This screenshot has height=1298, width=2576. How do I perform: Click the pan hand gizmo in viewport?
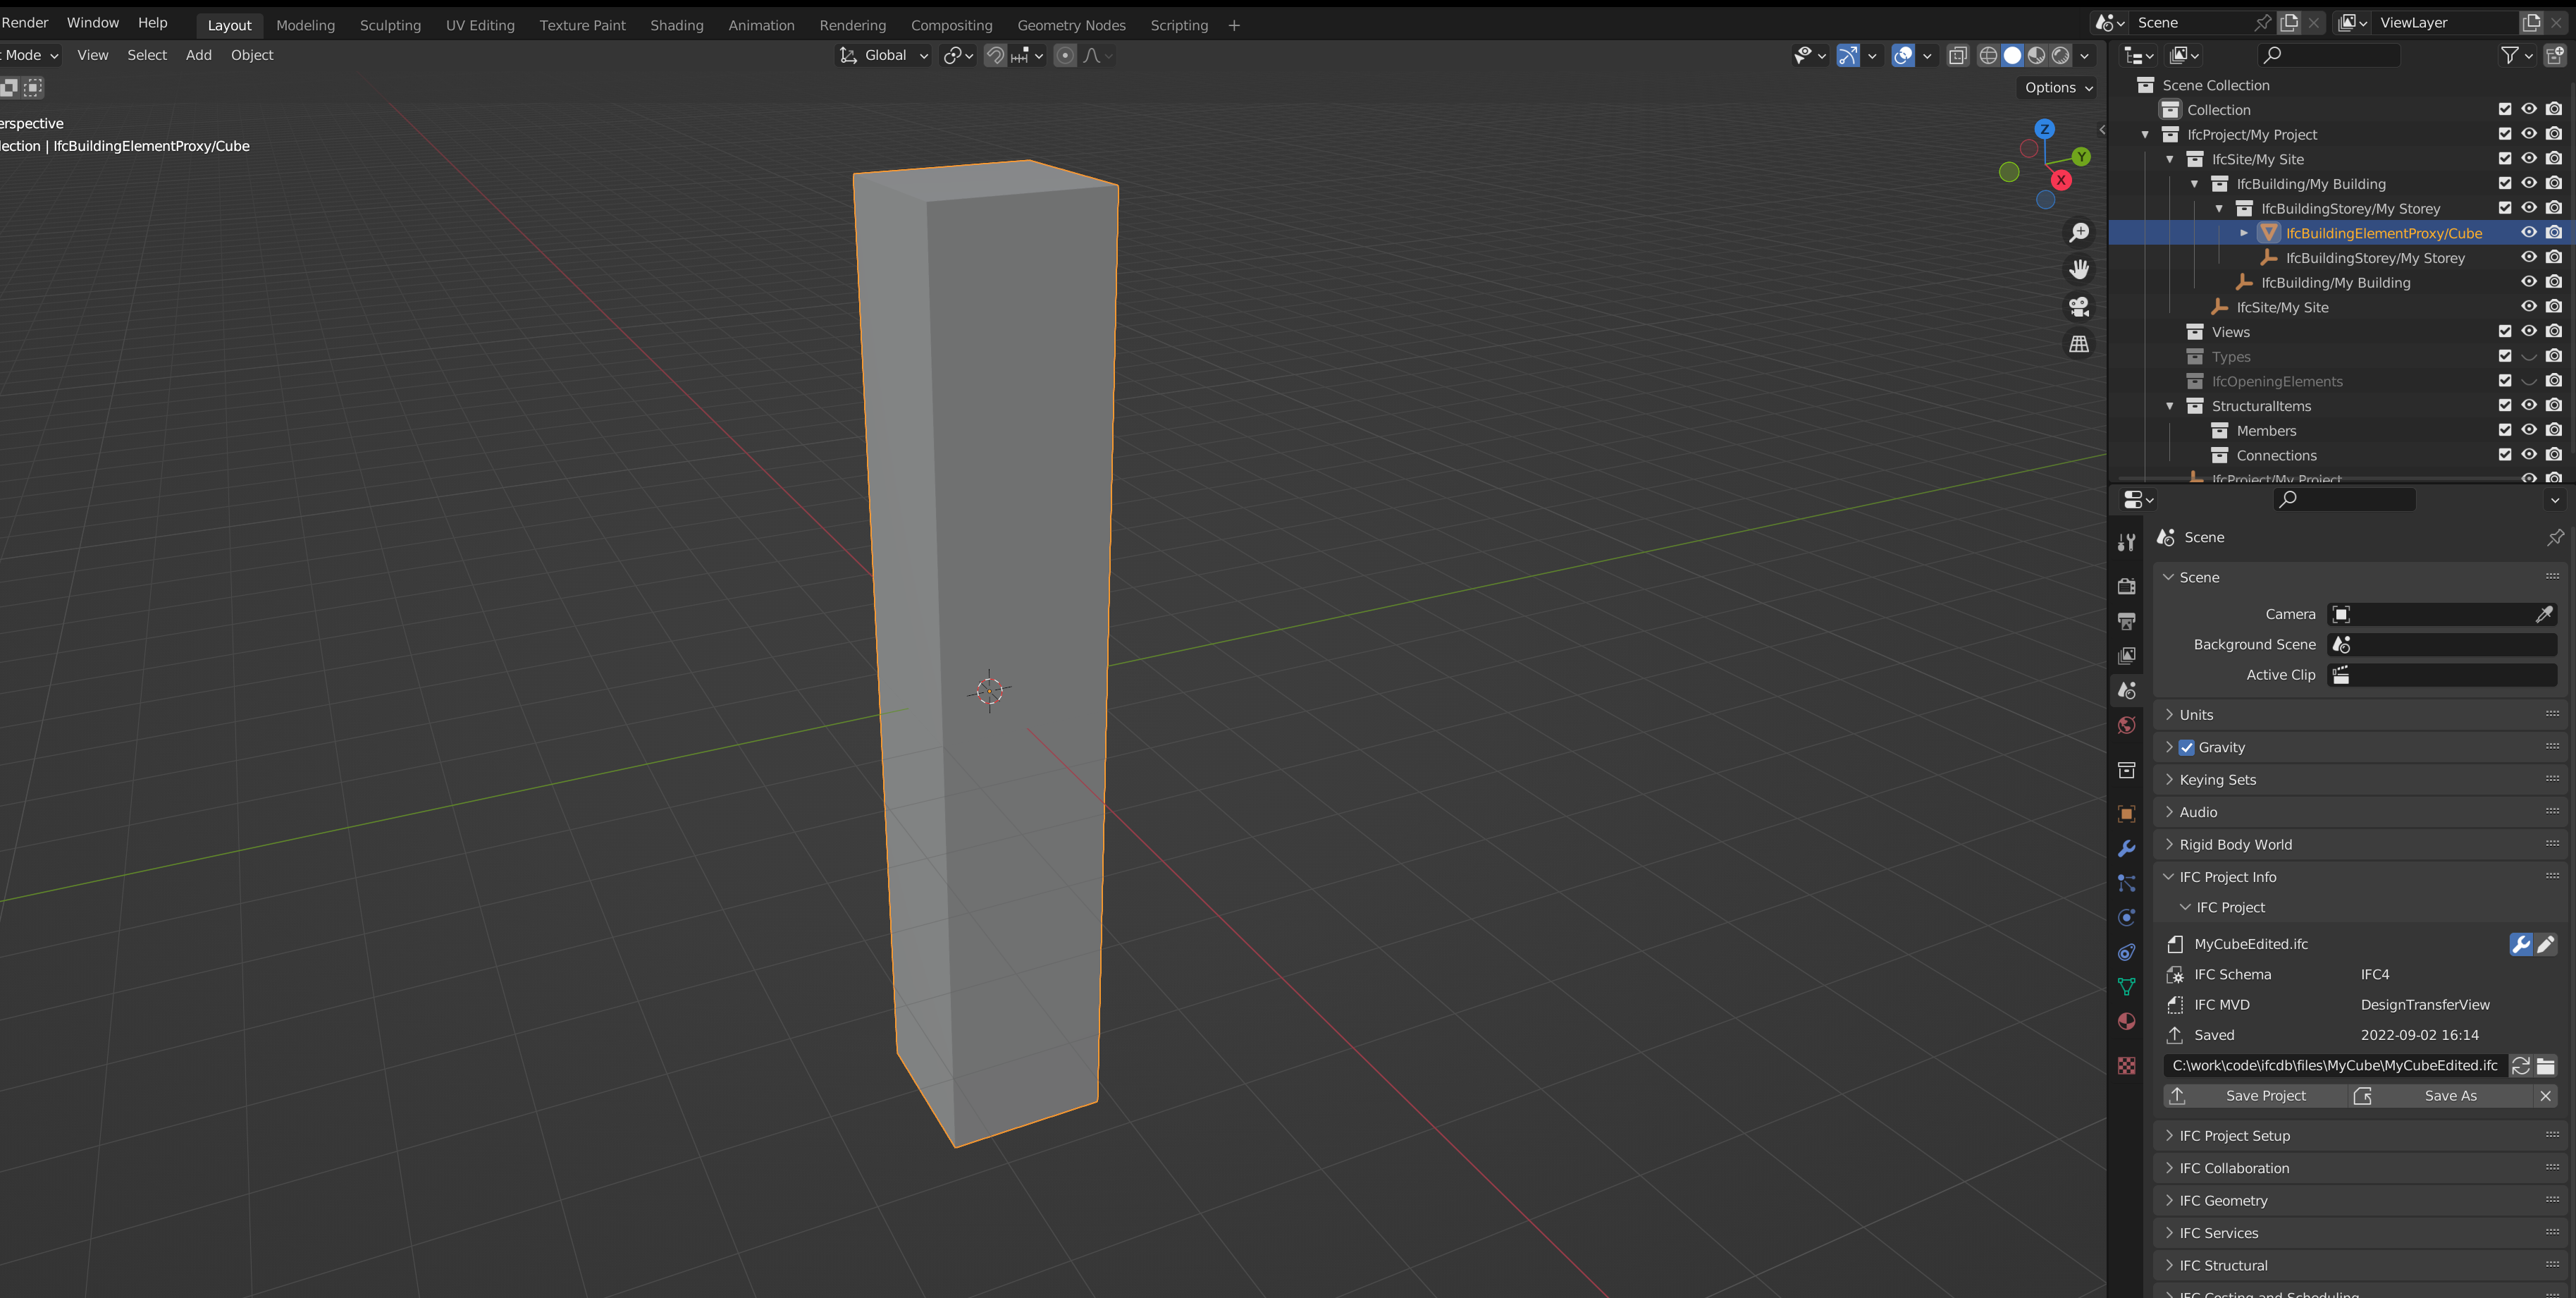2079,269
